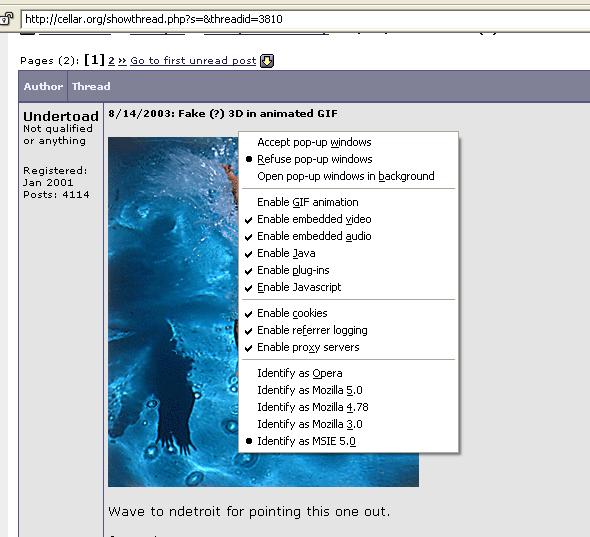
Task: Click the yellow down-arrow unread post icon
Action: [267, 61]
